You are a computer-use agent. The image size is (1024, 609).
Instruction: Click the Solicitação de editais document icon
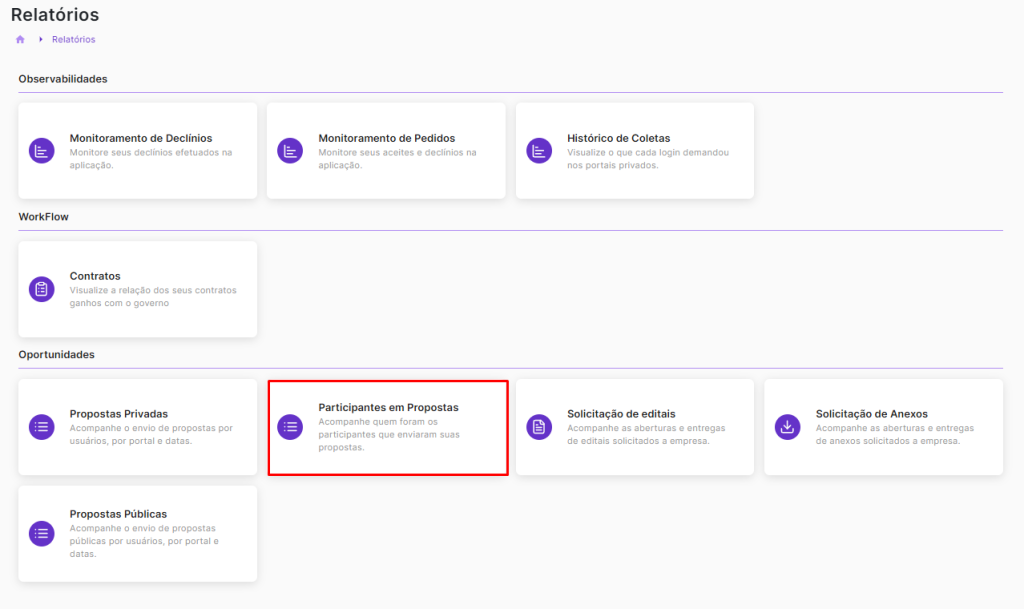(539, 427)
